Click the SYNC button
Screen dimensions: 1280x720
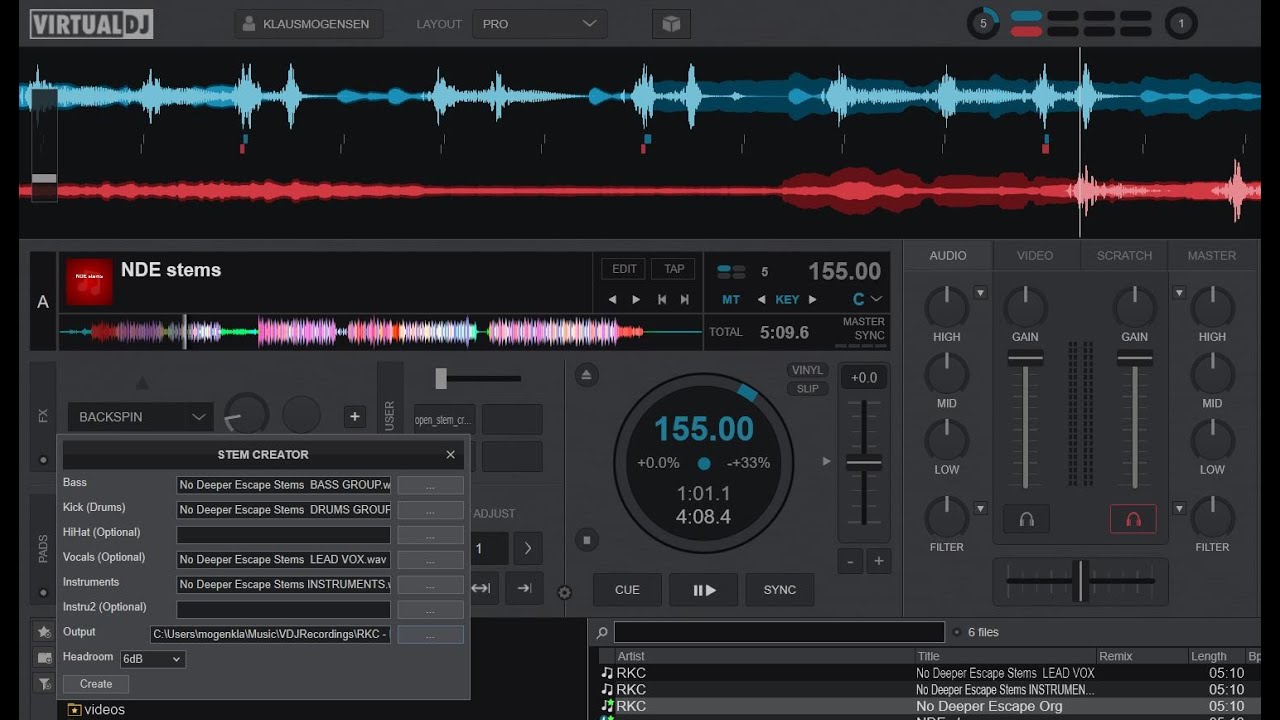tap(780, 590)
